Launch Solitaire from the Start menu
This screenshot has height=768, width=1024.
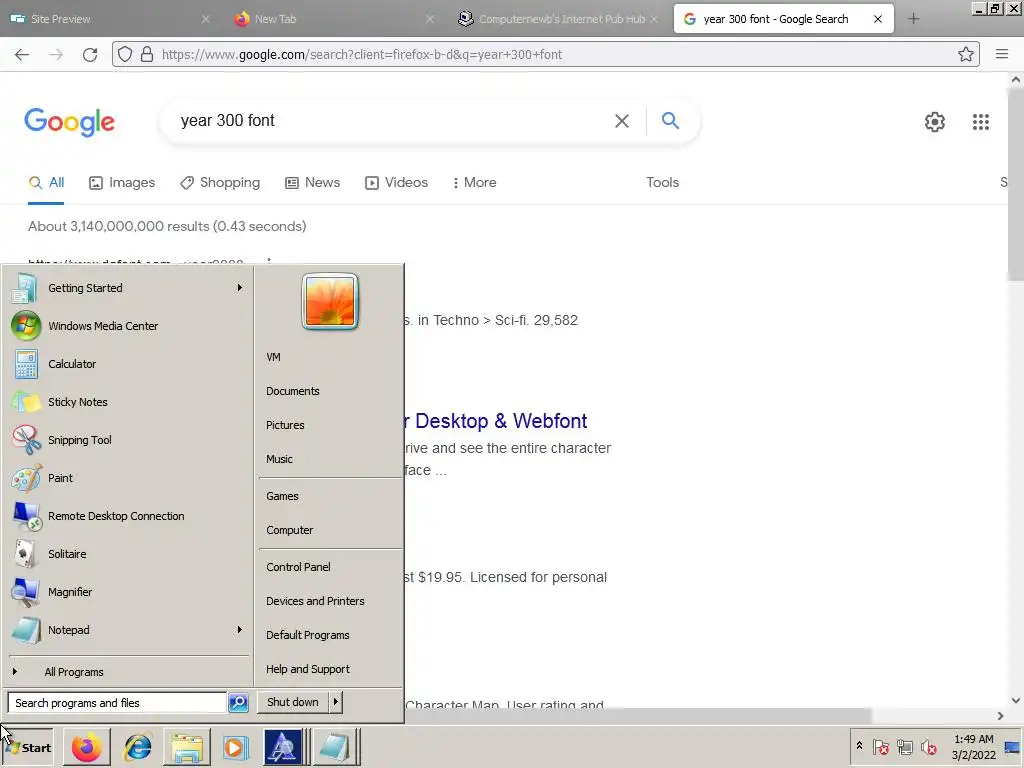coord(129,554)
